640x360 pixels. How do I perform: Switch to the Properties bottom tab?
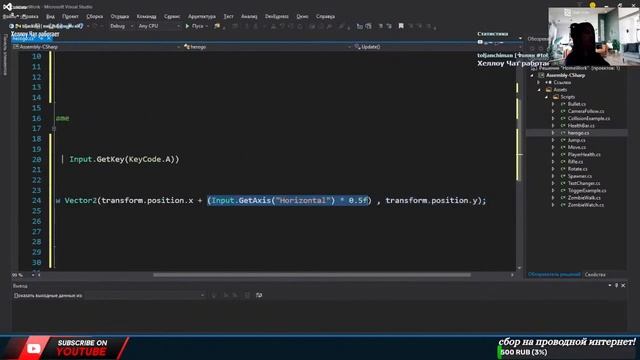click(x=595, y=275)
